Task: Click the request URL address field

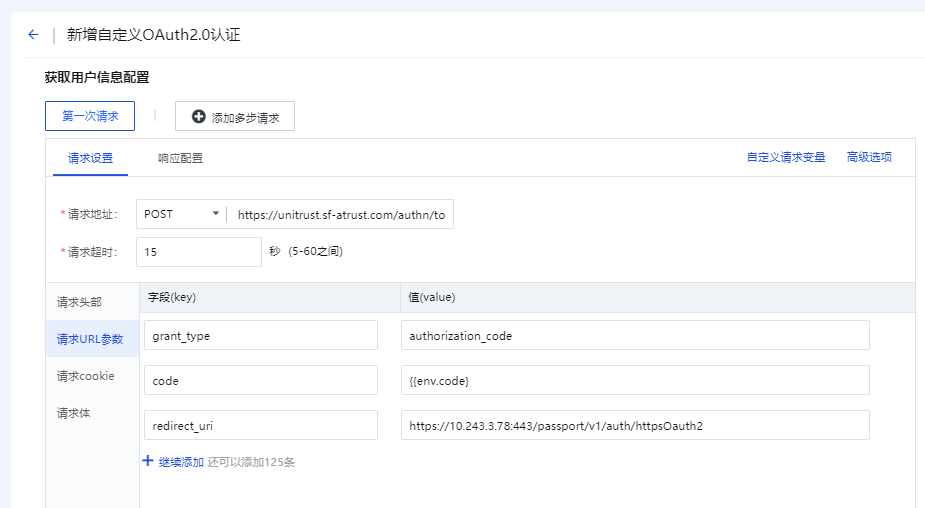Action: coord(341,214)
